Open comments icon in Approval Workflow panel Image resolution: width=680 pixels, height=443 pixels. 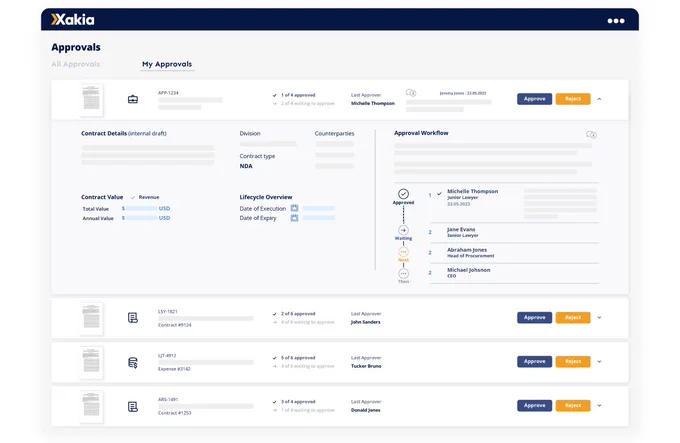click(591, 135)
